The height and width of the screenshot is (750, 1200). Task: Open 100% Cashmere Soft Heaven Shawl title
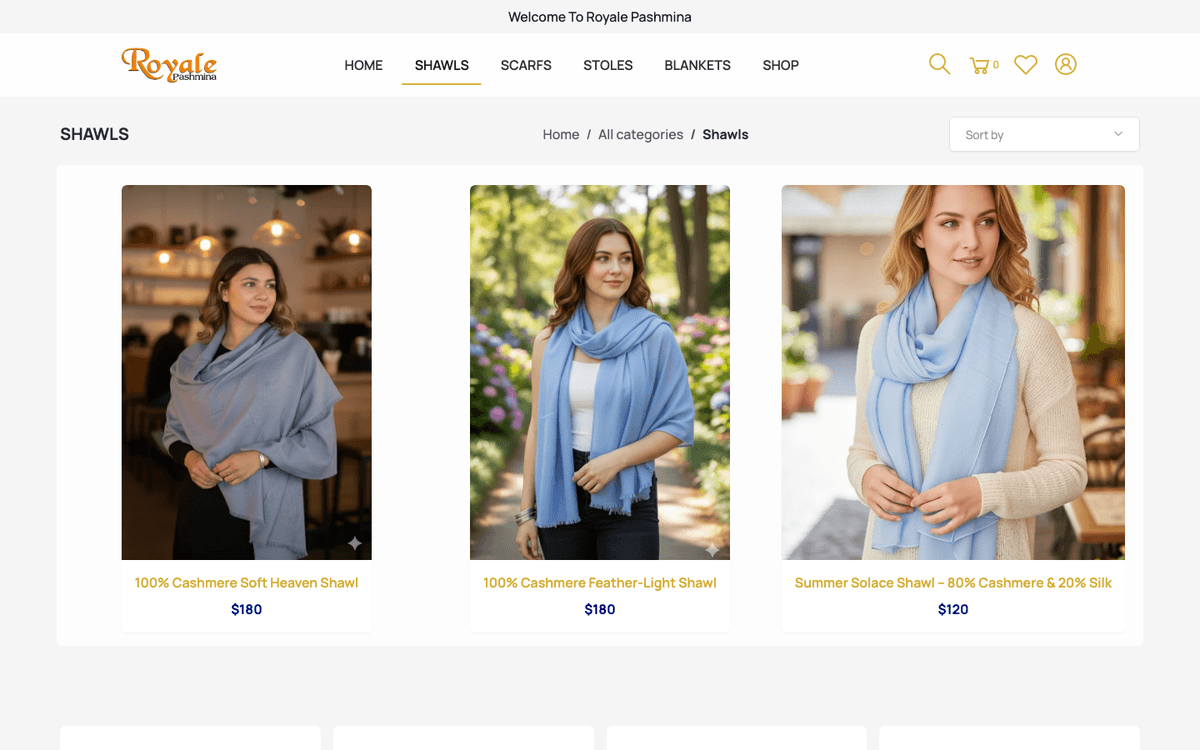pos(247,583)
